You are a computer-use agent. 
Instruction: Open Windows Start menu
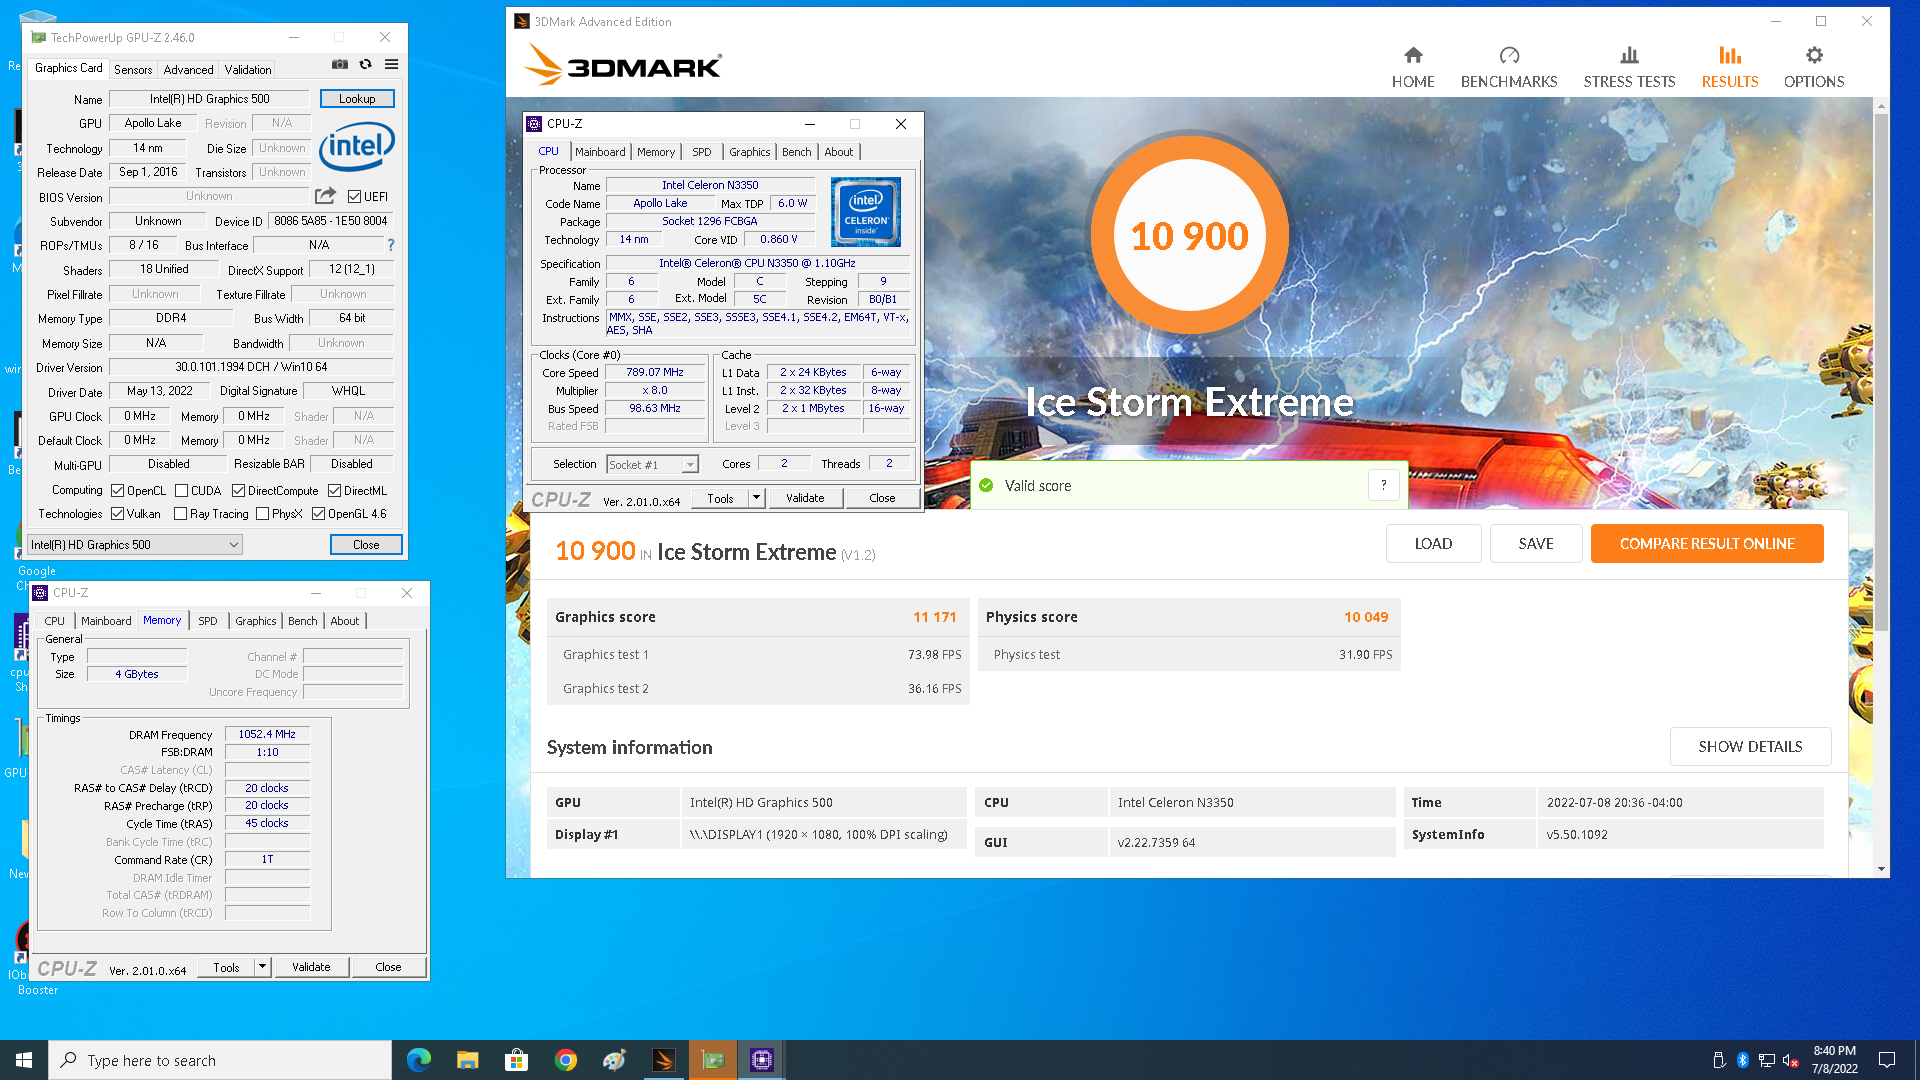click(x=24, y=1060)
